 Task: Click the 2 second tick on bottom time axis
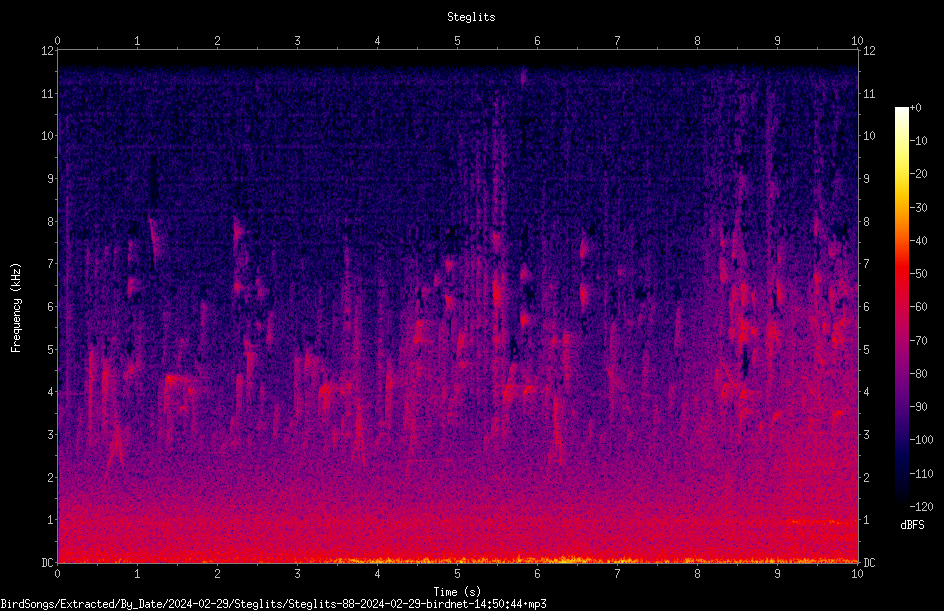[217, 574]
